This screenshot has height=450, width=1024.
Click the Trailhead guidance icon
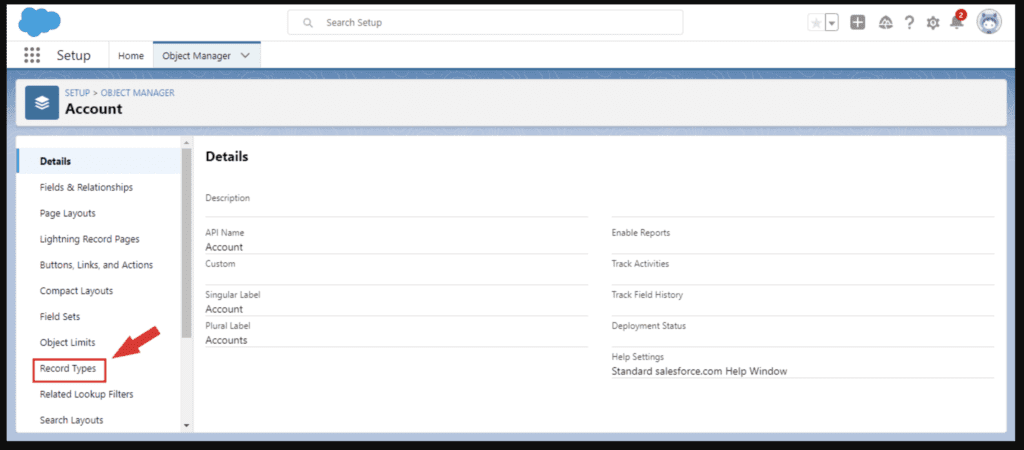click(886, 23)
